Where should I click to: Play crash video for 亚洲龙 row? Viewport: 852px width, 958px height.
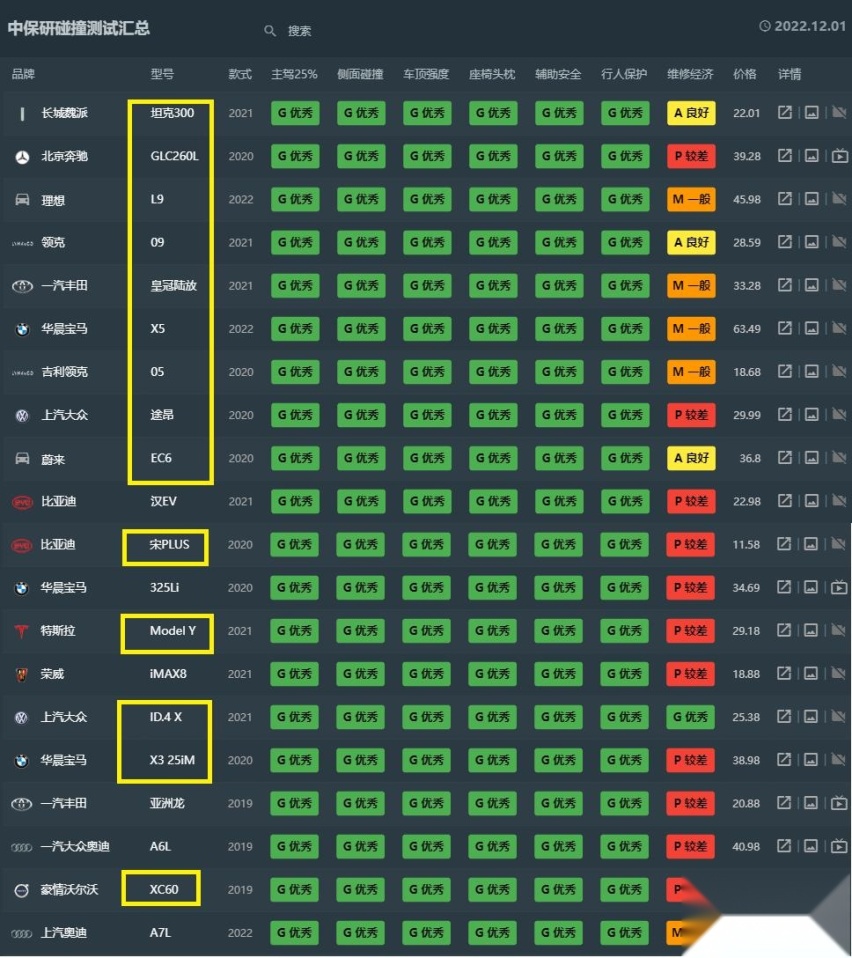(x=839, y=803)
